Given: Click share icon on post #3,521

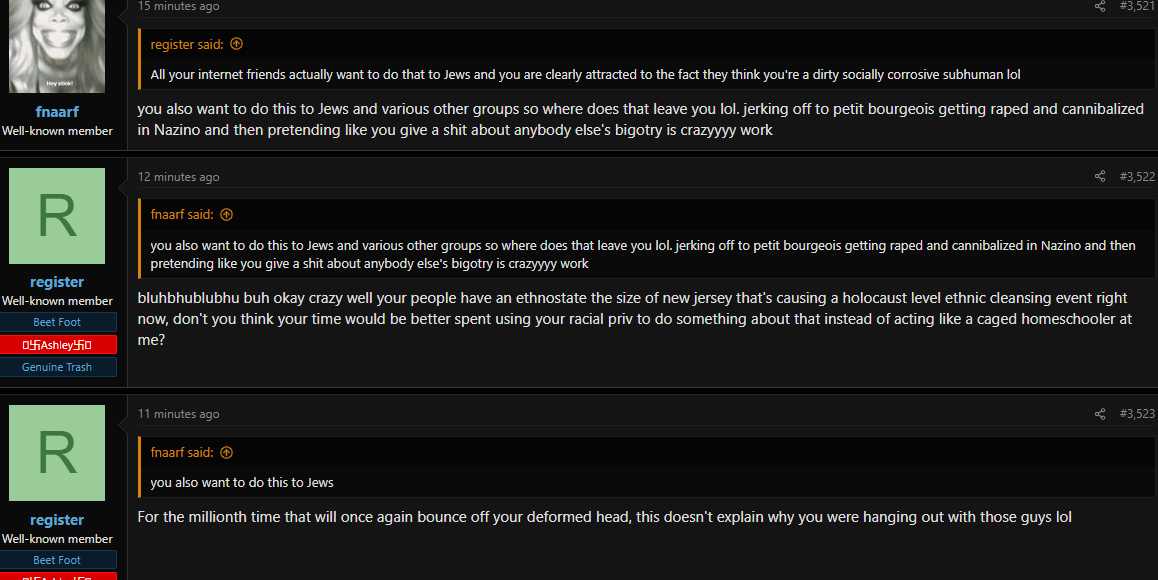Looking at the screenshot, I should (1100, 6).
